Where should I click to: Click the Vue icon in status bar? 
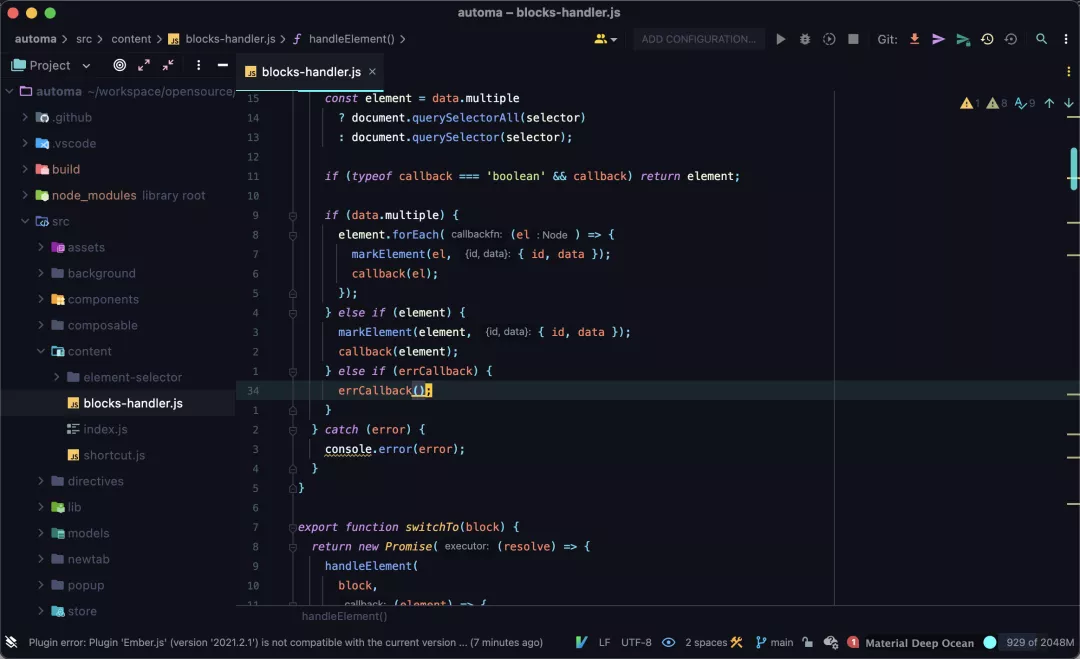point(581,642)
